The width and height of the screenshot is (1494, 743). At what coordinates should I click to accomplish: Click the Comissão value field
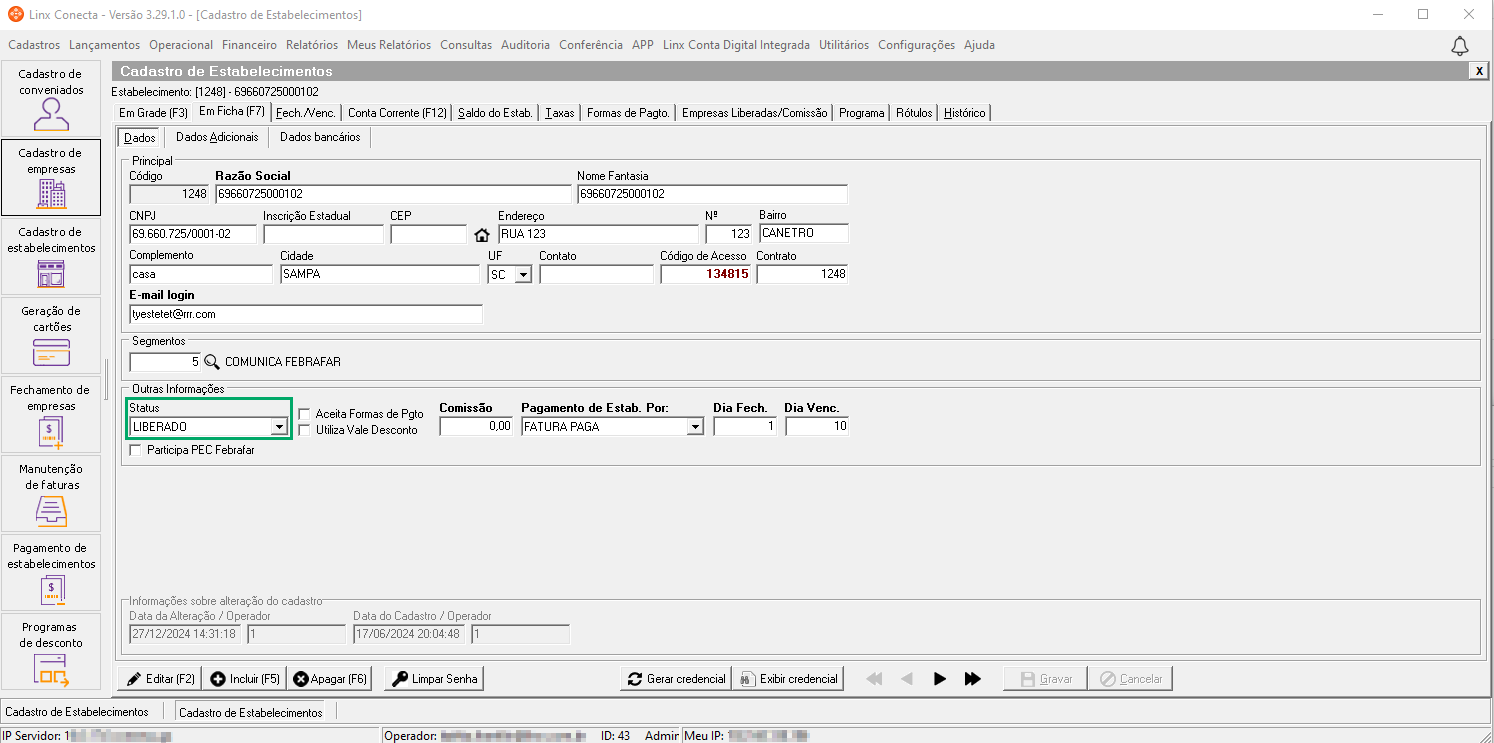click(x=476, y=427)
